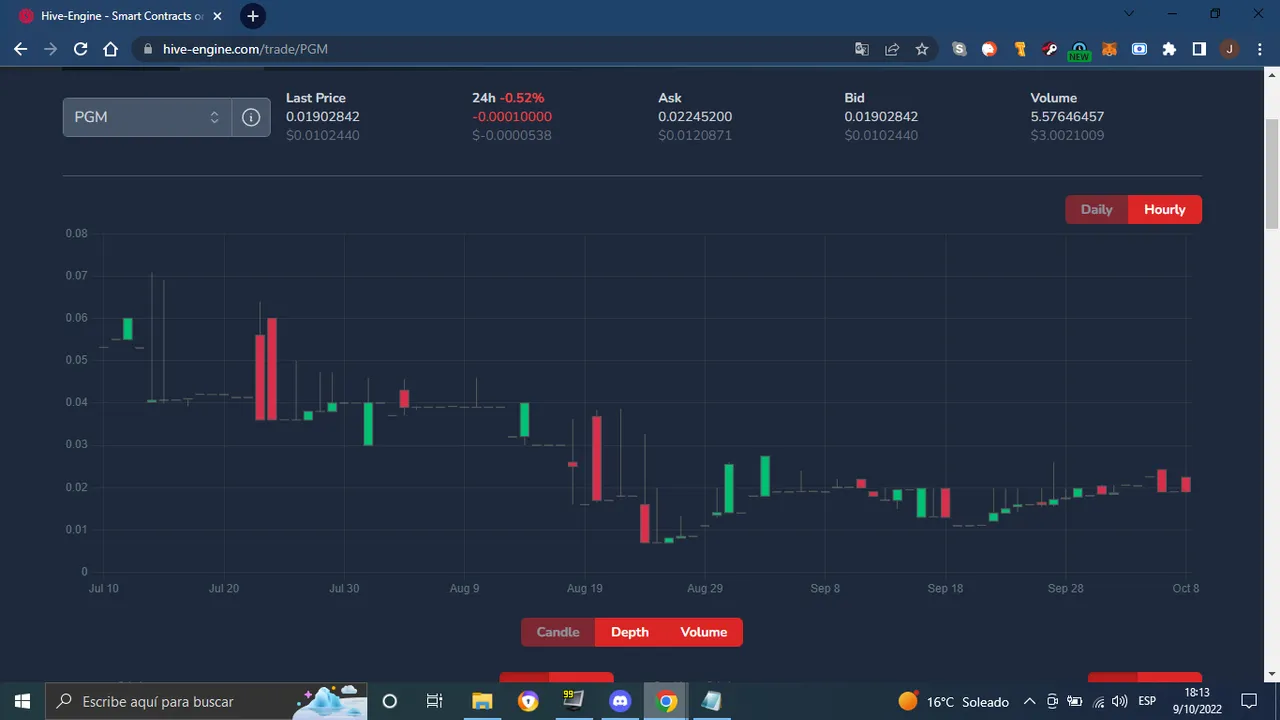The width and height of the screenshot is (1280, 720).
Task: Open a new browser tab
Action: pyautogui.click(x=253, y=16)
